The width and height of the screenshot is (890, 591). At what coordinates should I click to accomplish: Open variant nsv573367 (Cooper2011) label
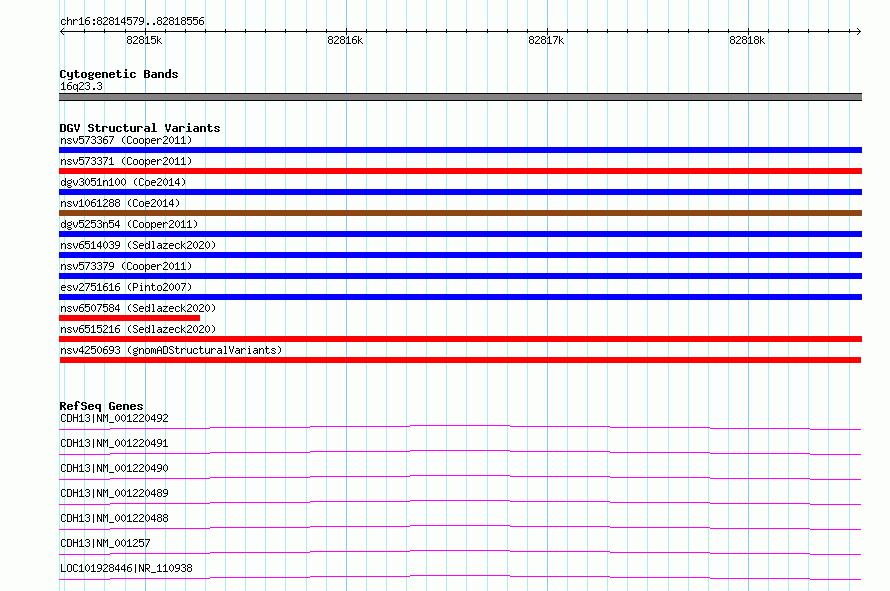[126, 140]
